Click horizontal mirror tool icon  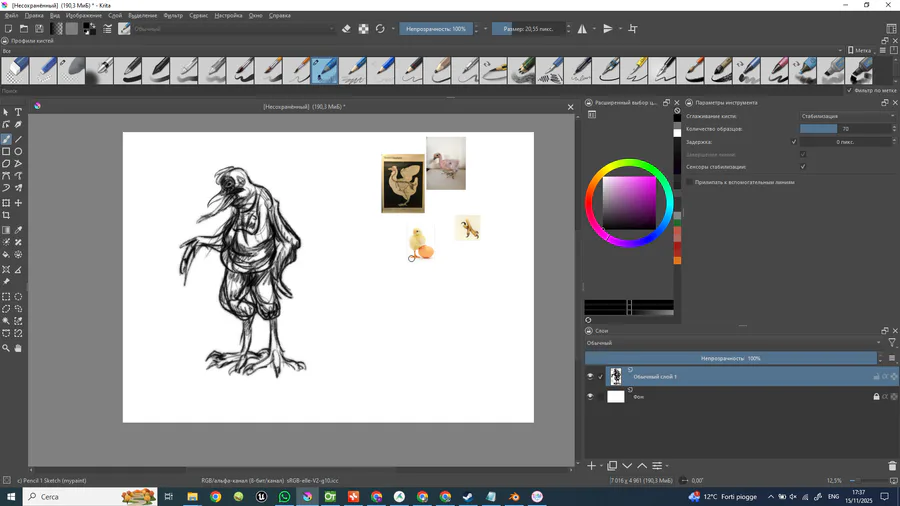pyautogui.click(x=582, y=29)
